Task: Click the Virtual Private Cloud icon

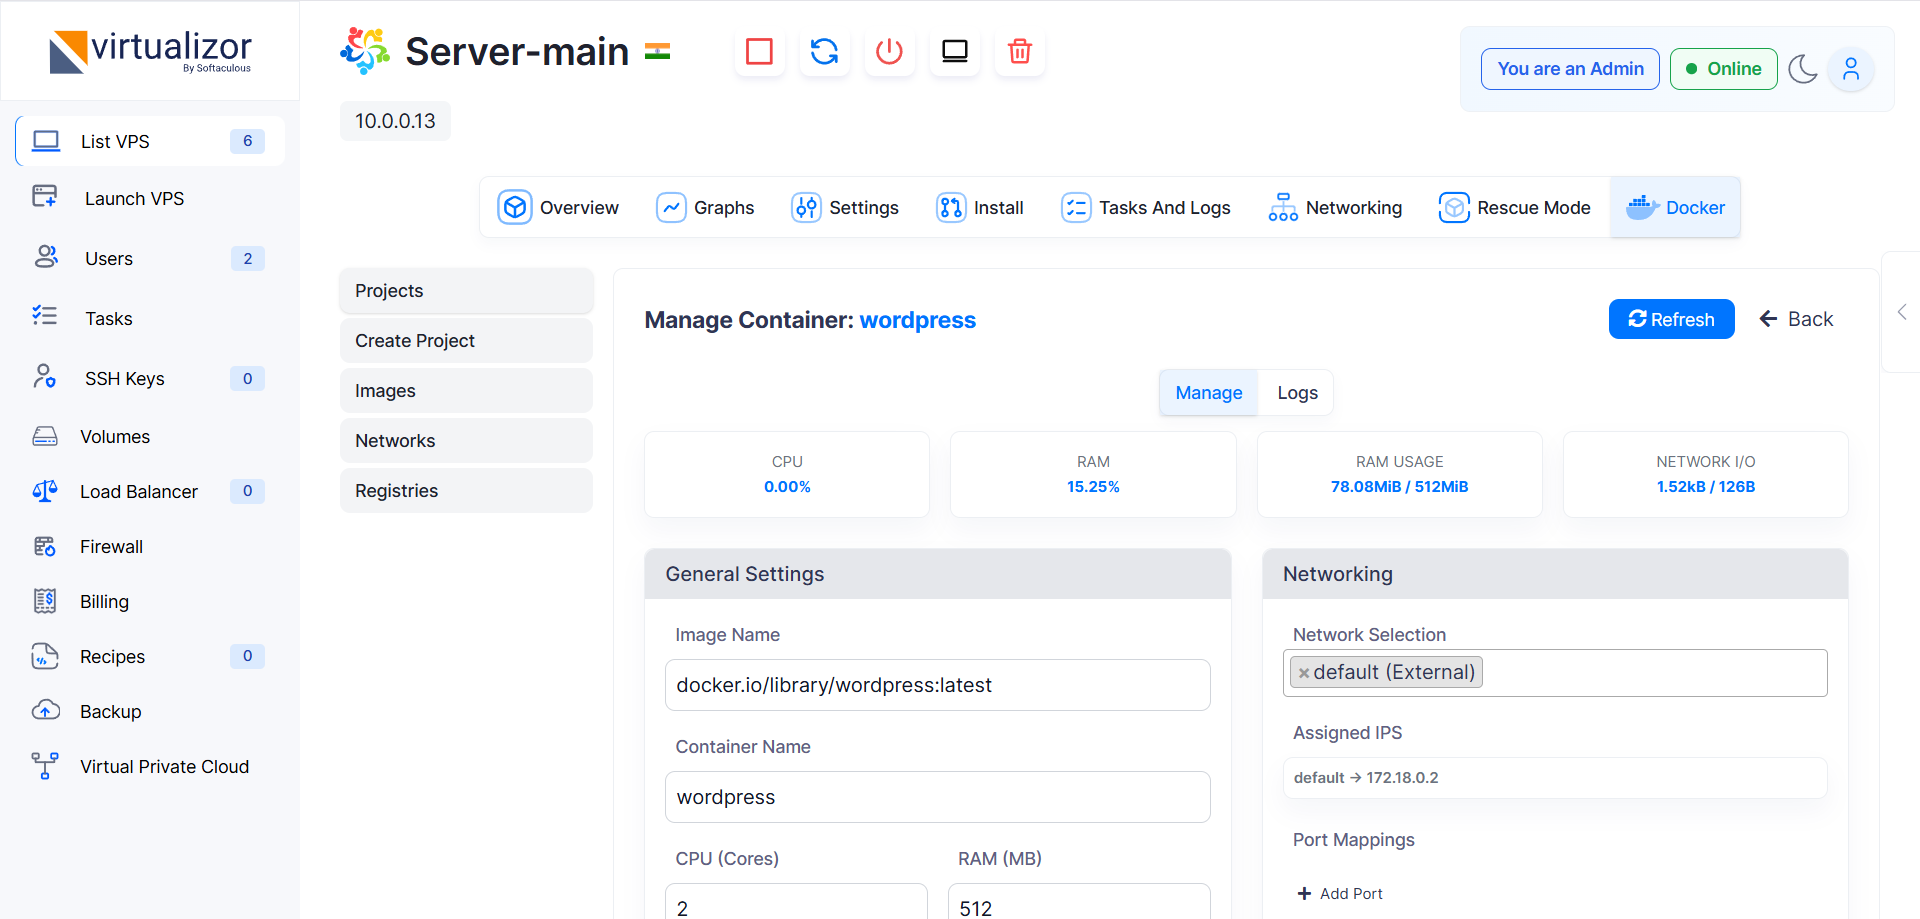Action: 45,766
